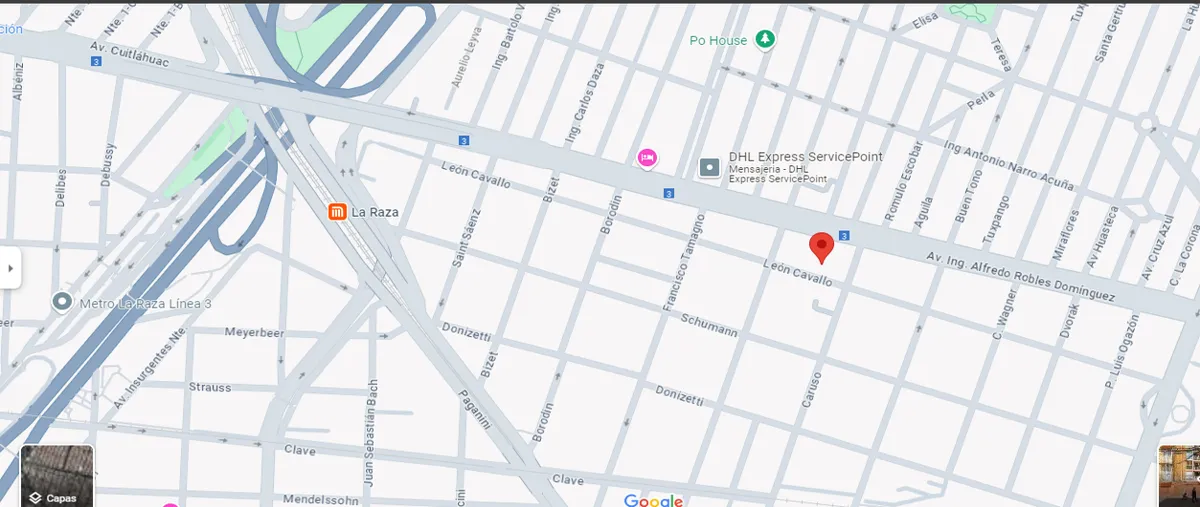
Task: Click the Google logo at map bottom
Action: click(x=653, y=500)
